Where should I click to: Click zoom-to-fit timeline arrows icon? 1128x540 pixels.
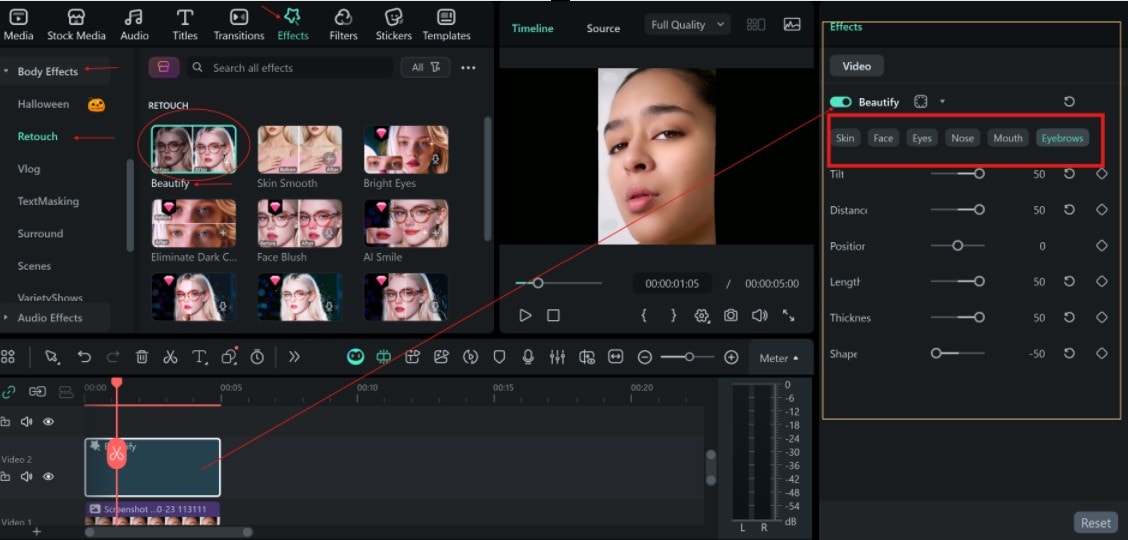coord(615,357)
